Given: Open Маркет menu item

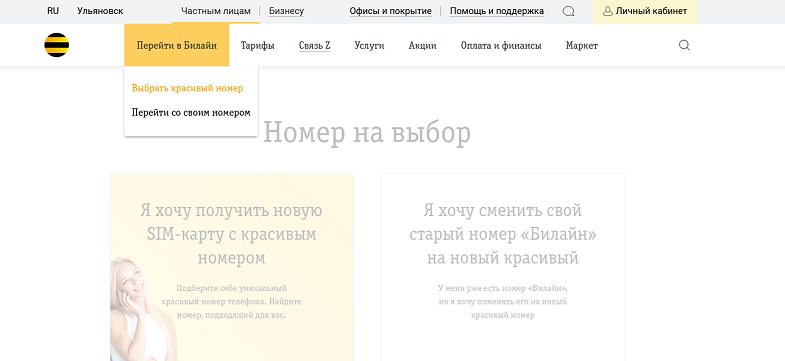Looking at the screenshot, I should click(582, 46).
